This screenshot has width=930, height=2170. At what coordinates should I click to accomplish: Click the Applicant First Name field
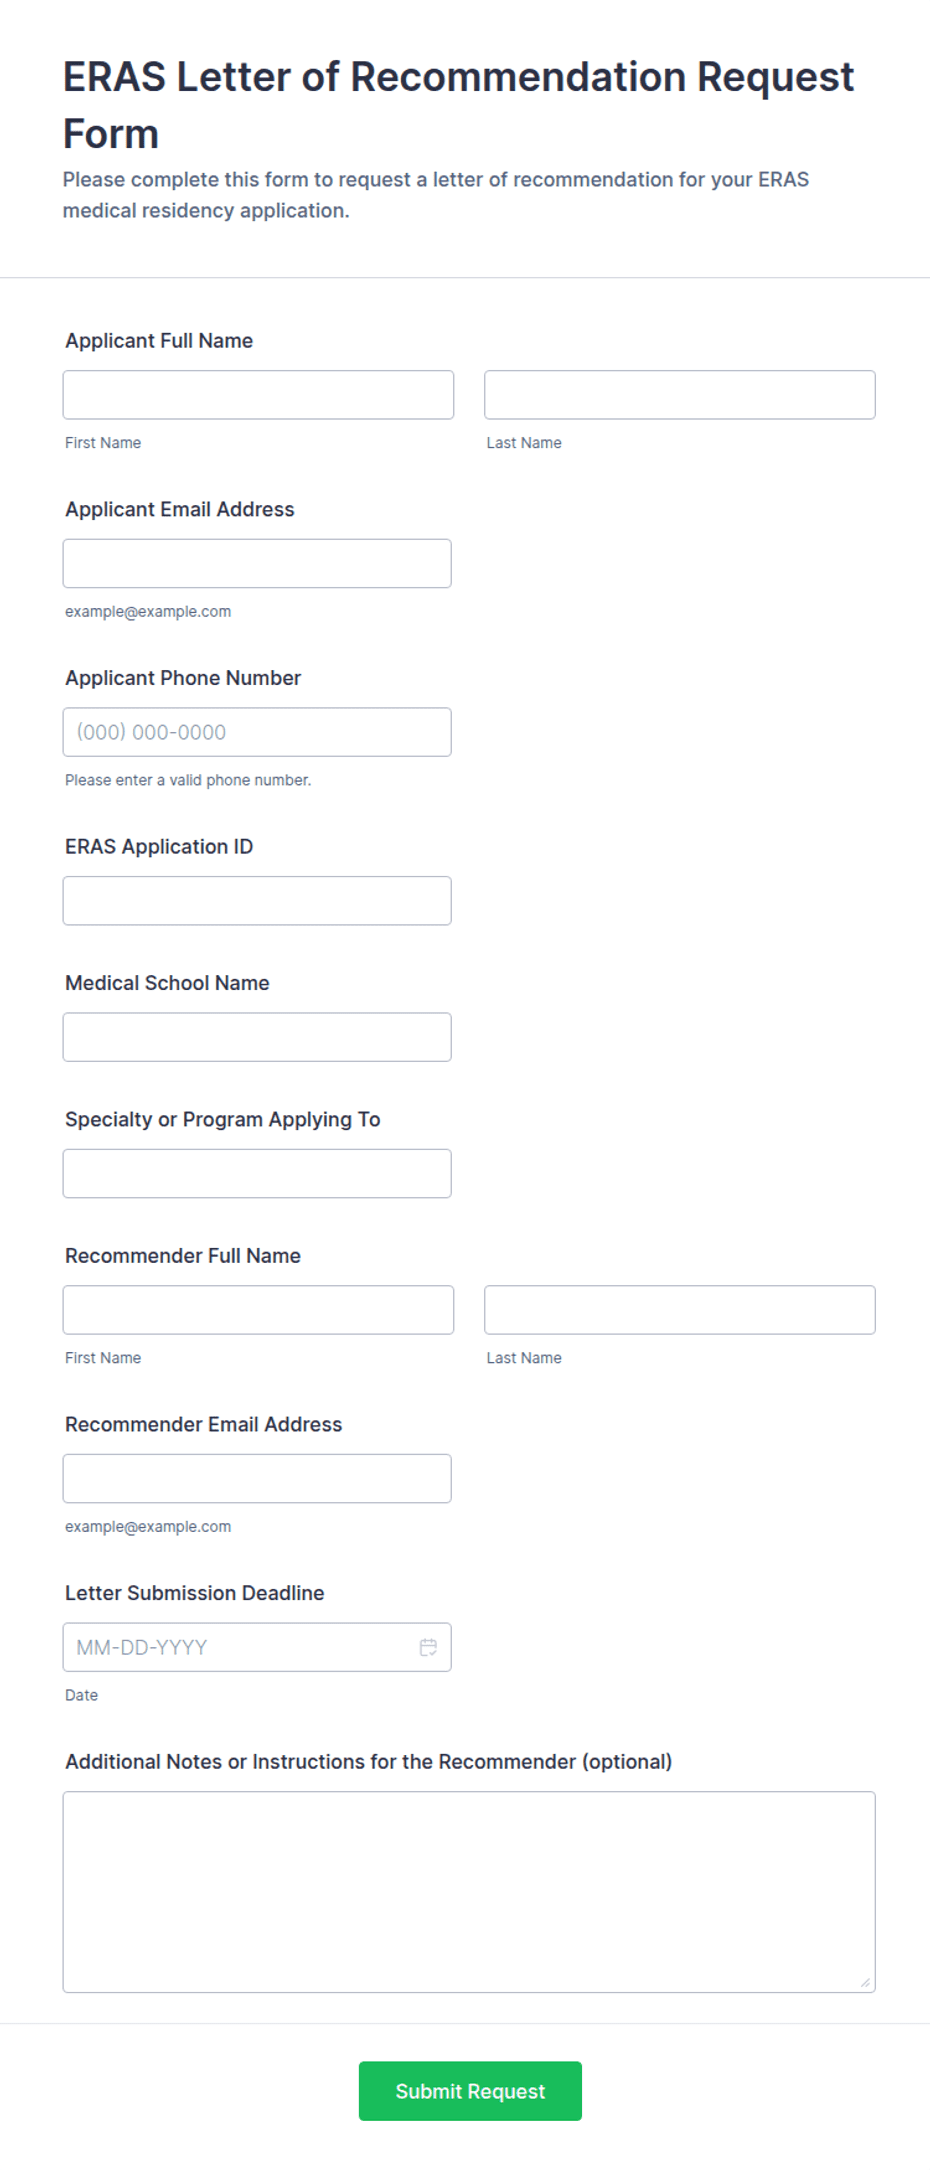click(258, 395)
